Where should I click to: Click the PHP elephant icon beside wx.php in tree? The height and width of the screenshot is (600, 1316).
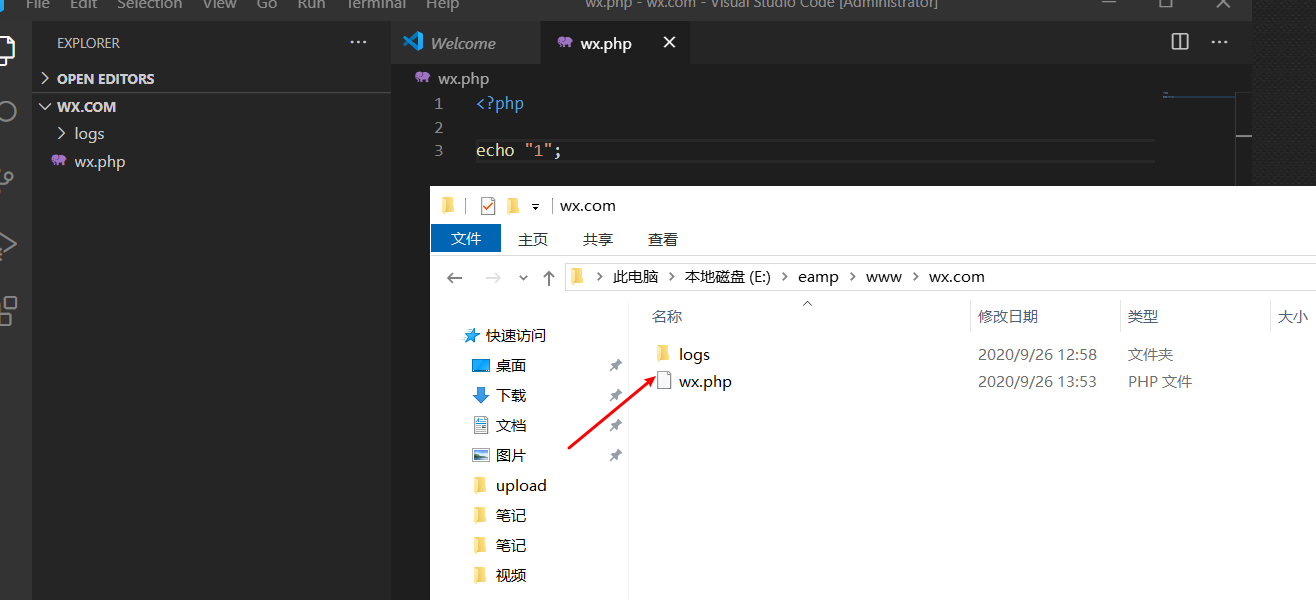tap(59, 161)
